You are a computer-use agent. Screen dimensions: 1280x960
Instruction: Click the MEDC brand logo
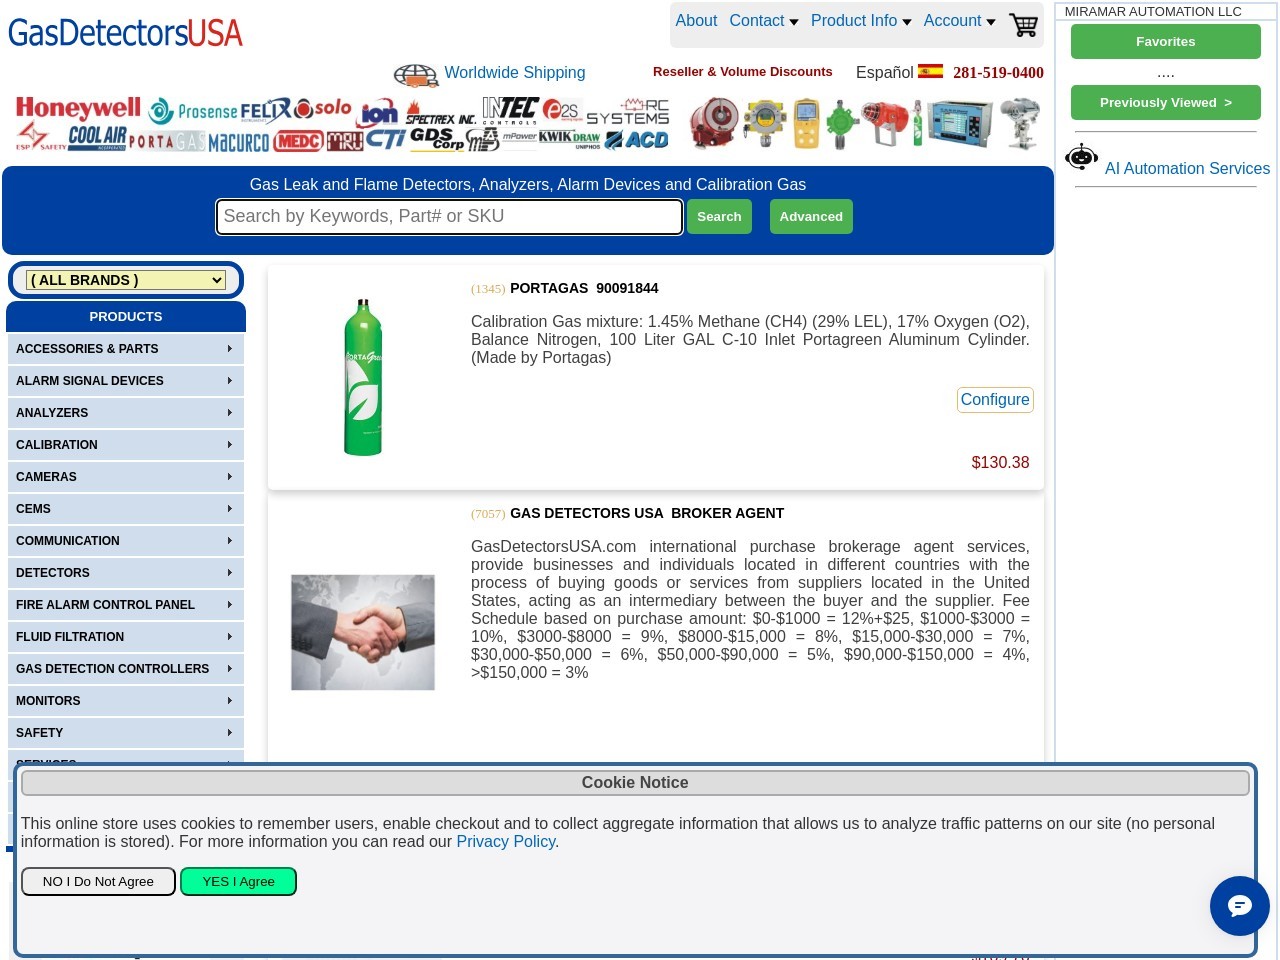tap(298, 141)
